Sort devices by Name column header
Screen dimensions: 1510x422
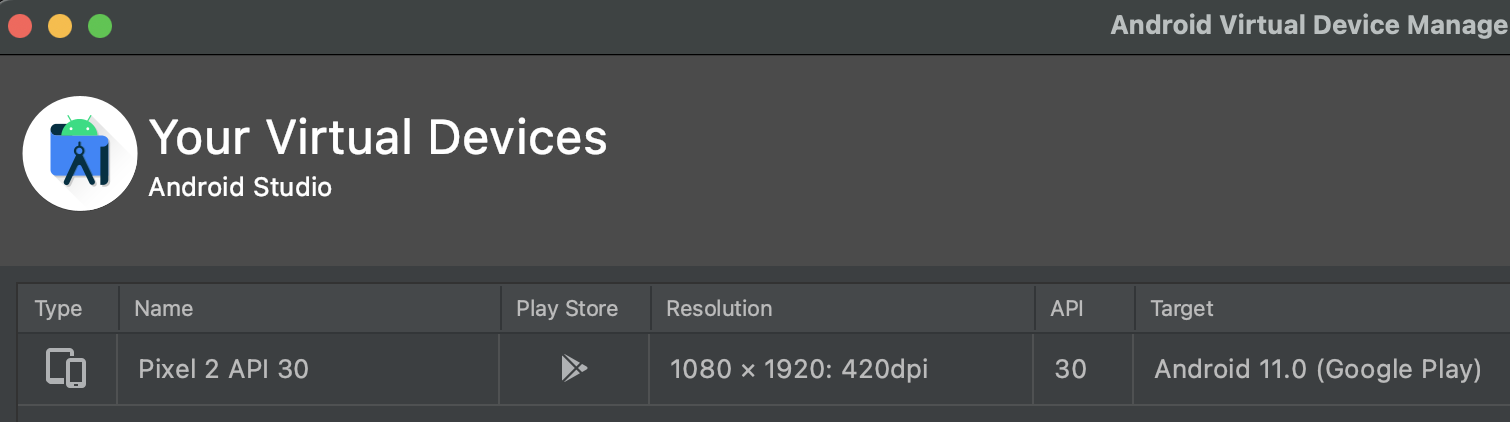pyautogui.click(x=309, y=308)
